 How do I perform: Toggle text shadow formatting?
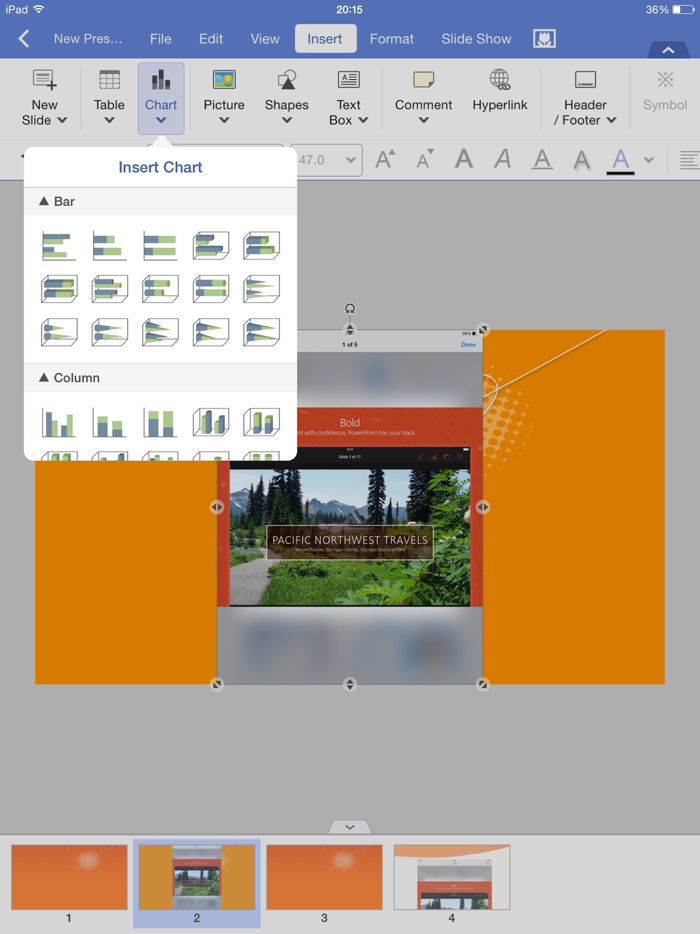point(581,159)
